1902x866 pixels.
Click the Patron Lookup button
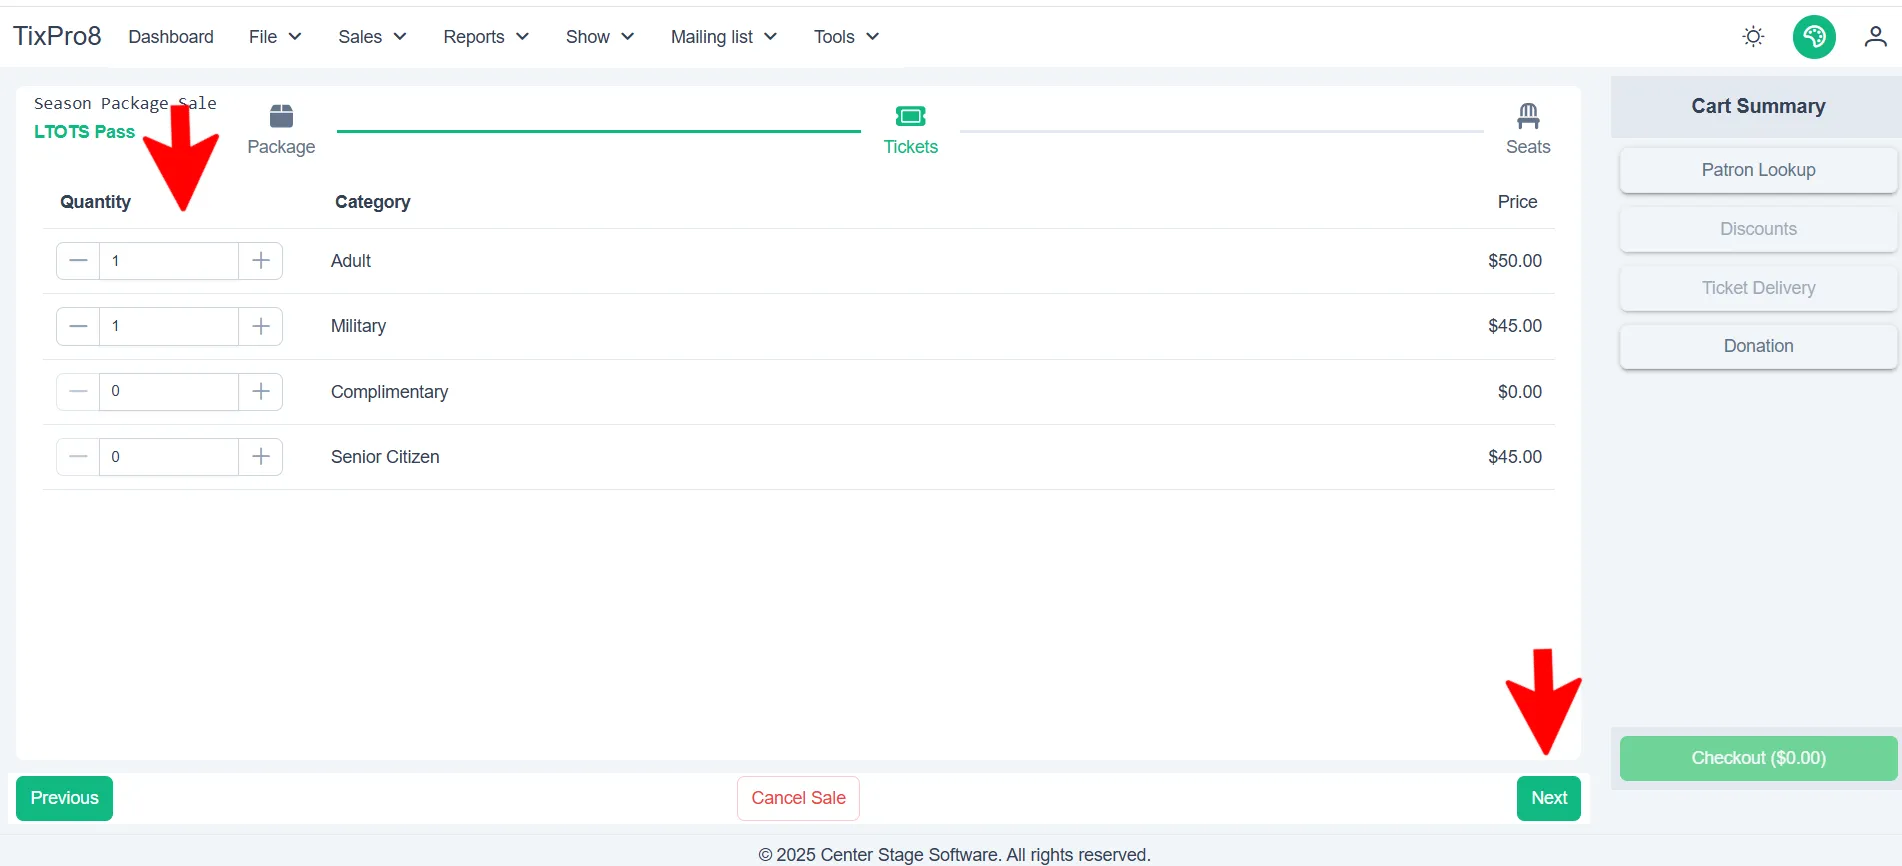[x=1758, y=170]
